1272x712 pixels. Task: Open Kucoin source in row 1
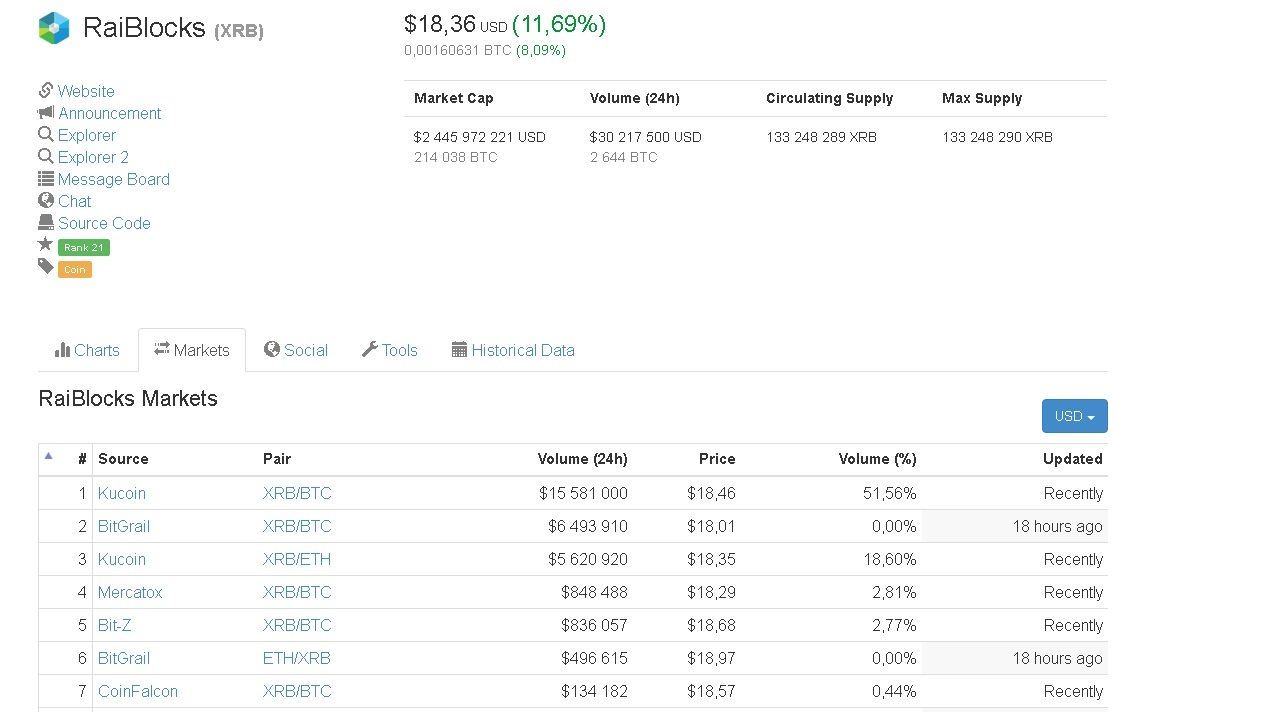tap(122, 493)
